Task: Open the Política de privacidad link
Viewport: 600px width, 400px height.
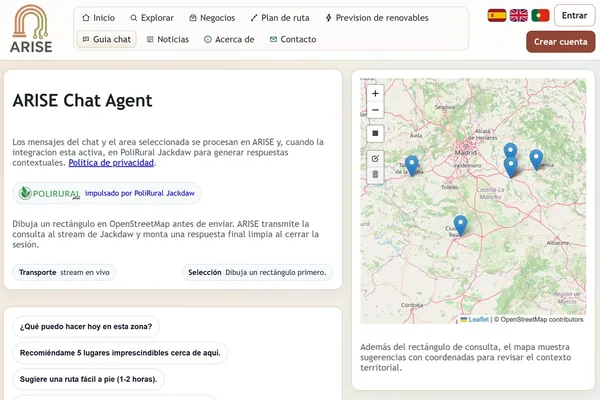Action: 111,163
